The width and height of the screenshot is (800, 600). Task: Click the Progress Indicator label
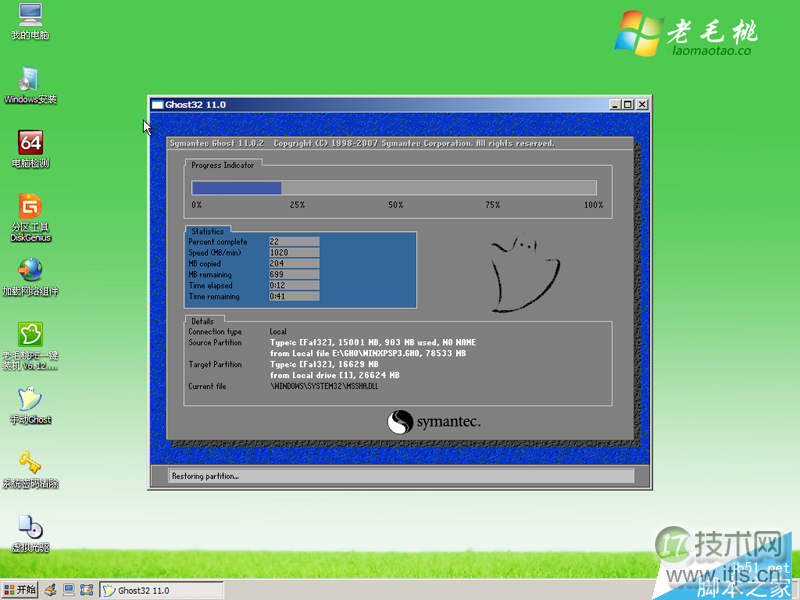pos(222,165)
